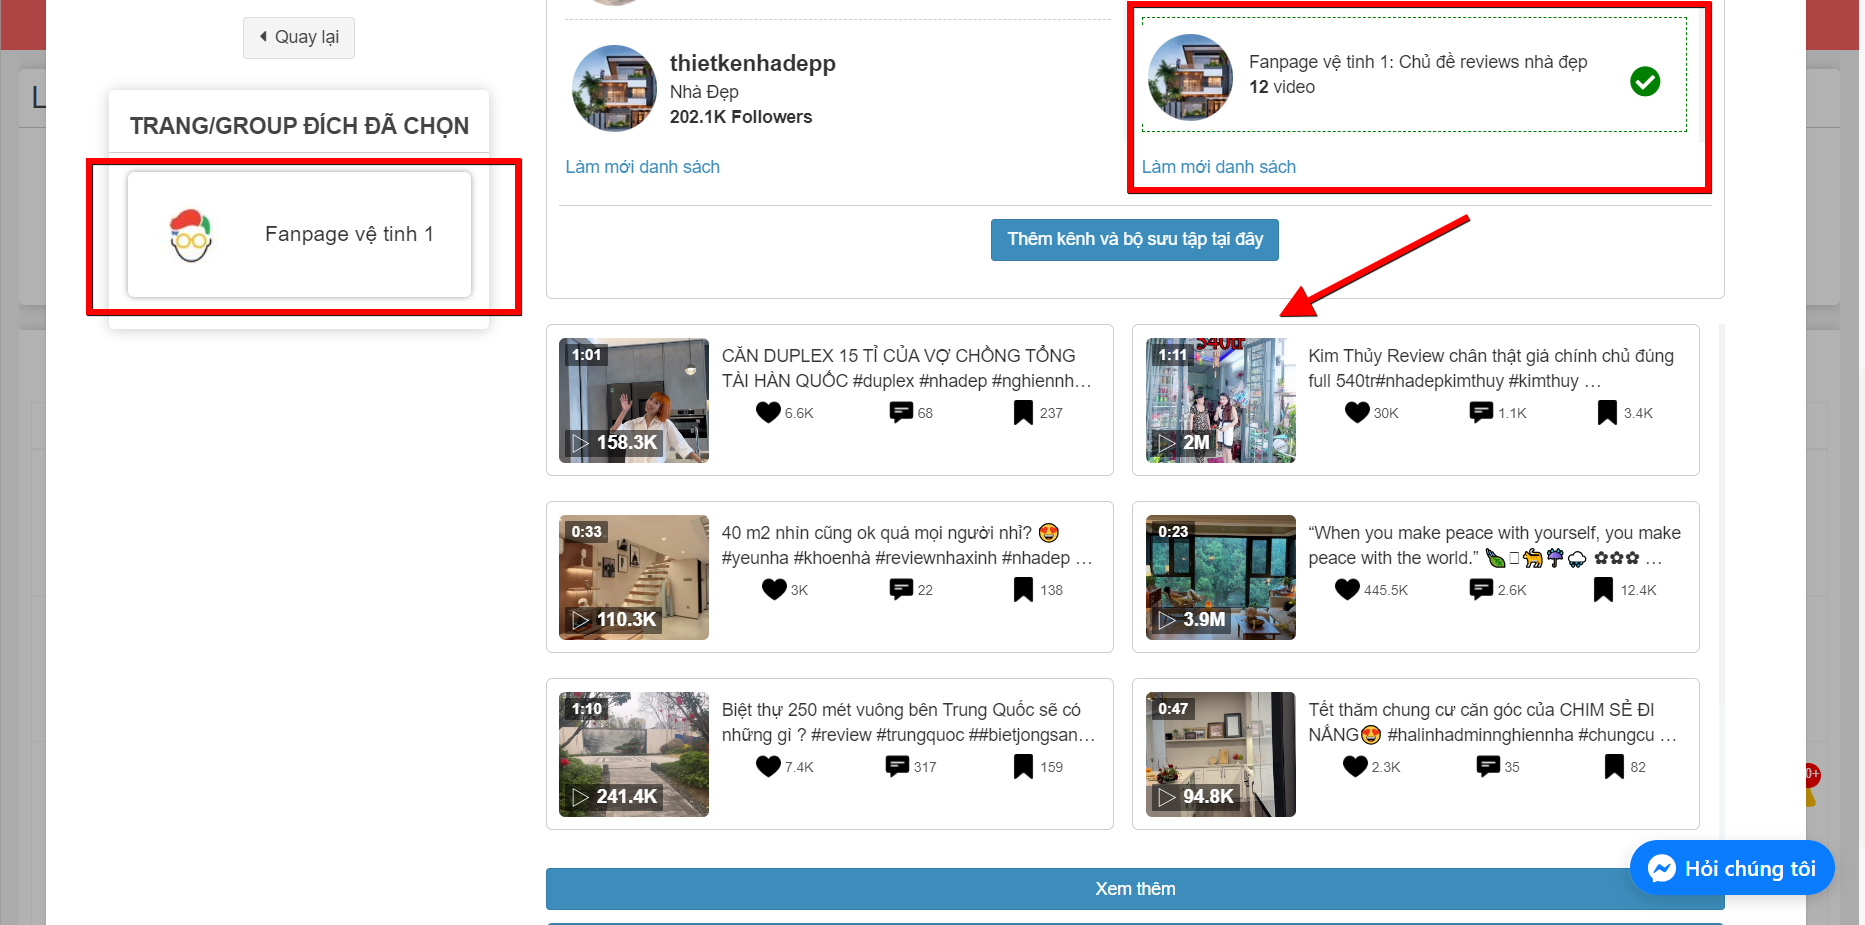Click bookmark icon showing 138 saves
The image size is (1865, 925).
pos(1023,589)
